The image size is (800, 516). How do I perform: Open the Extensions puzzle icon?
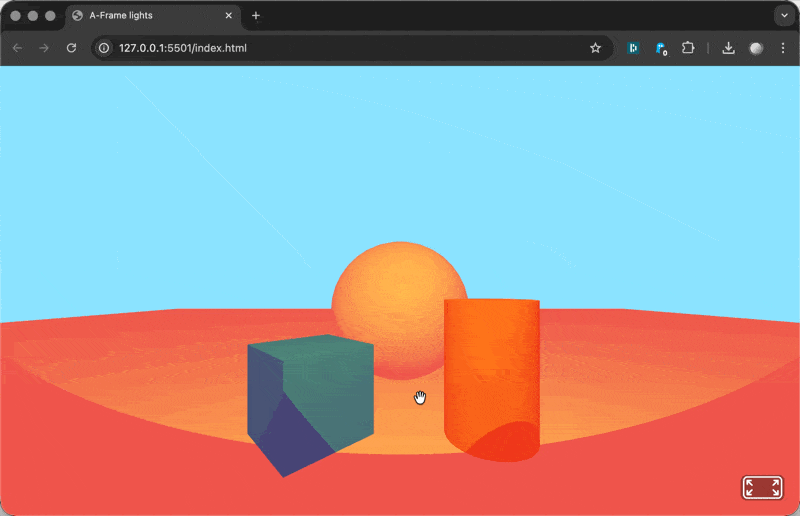click(x=688, y=48)
